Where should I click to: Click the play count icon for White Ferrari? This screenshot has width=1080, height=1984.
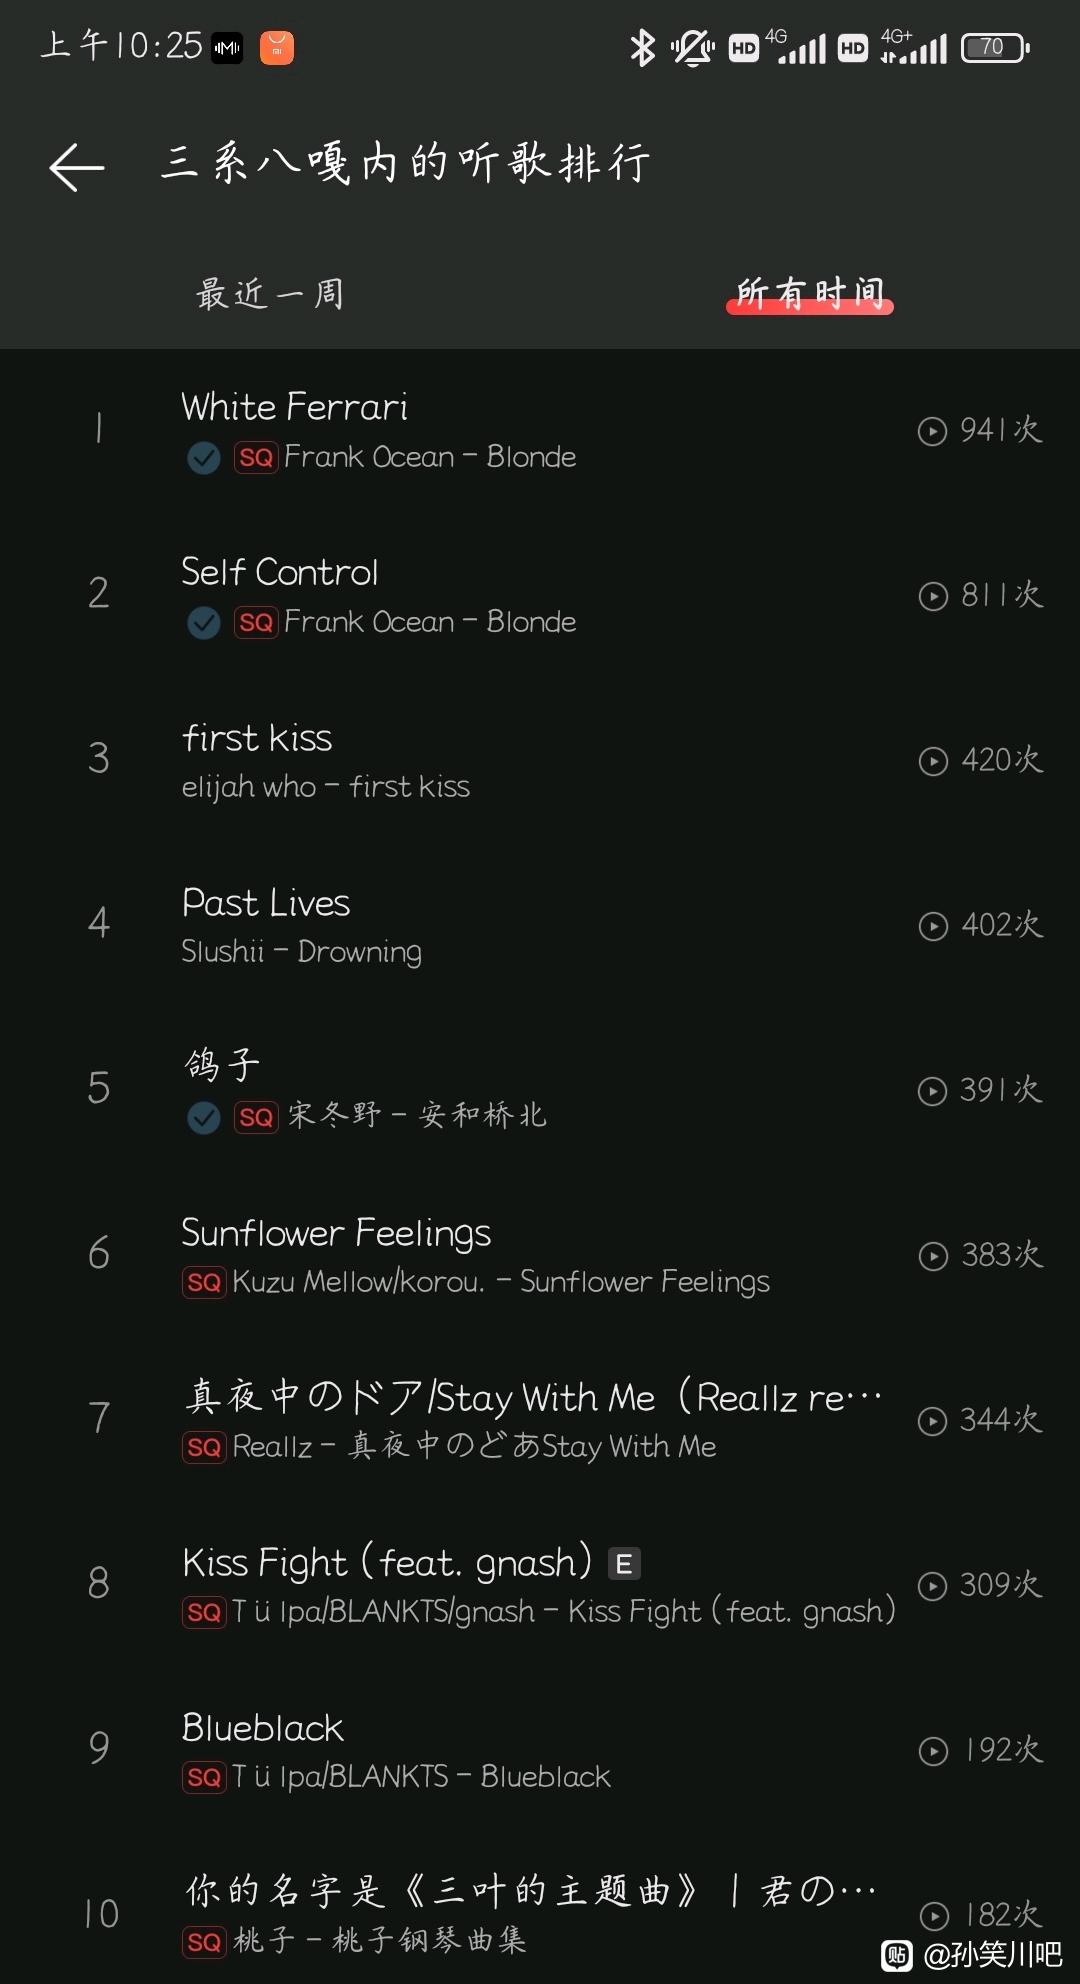[932, 431]
